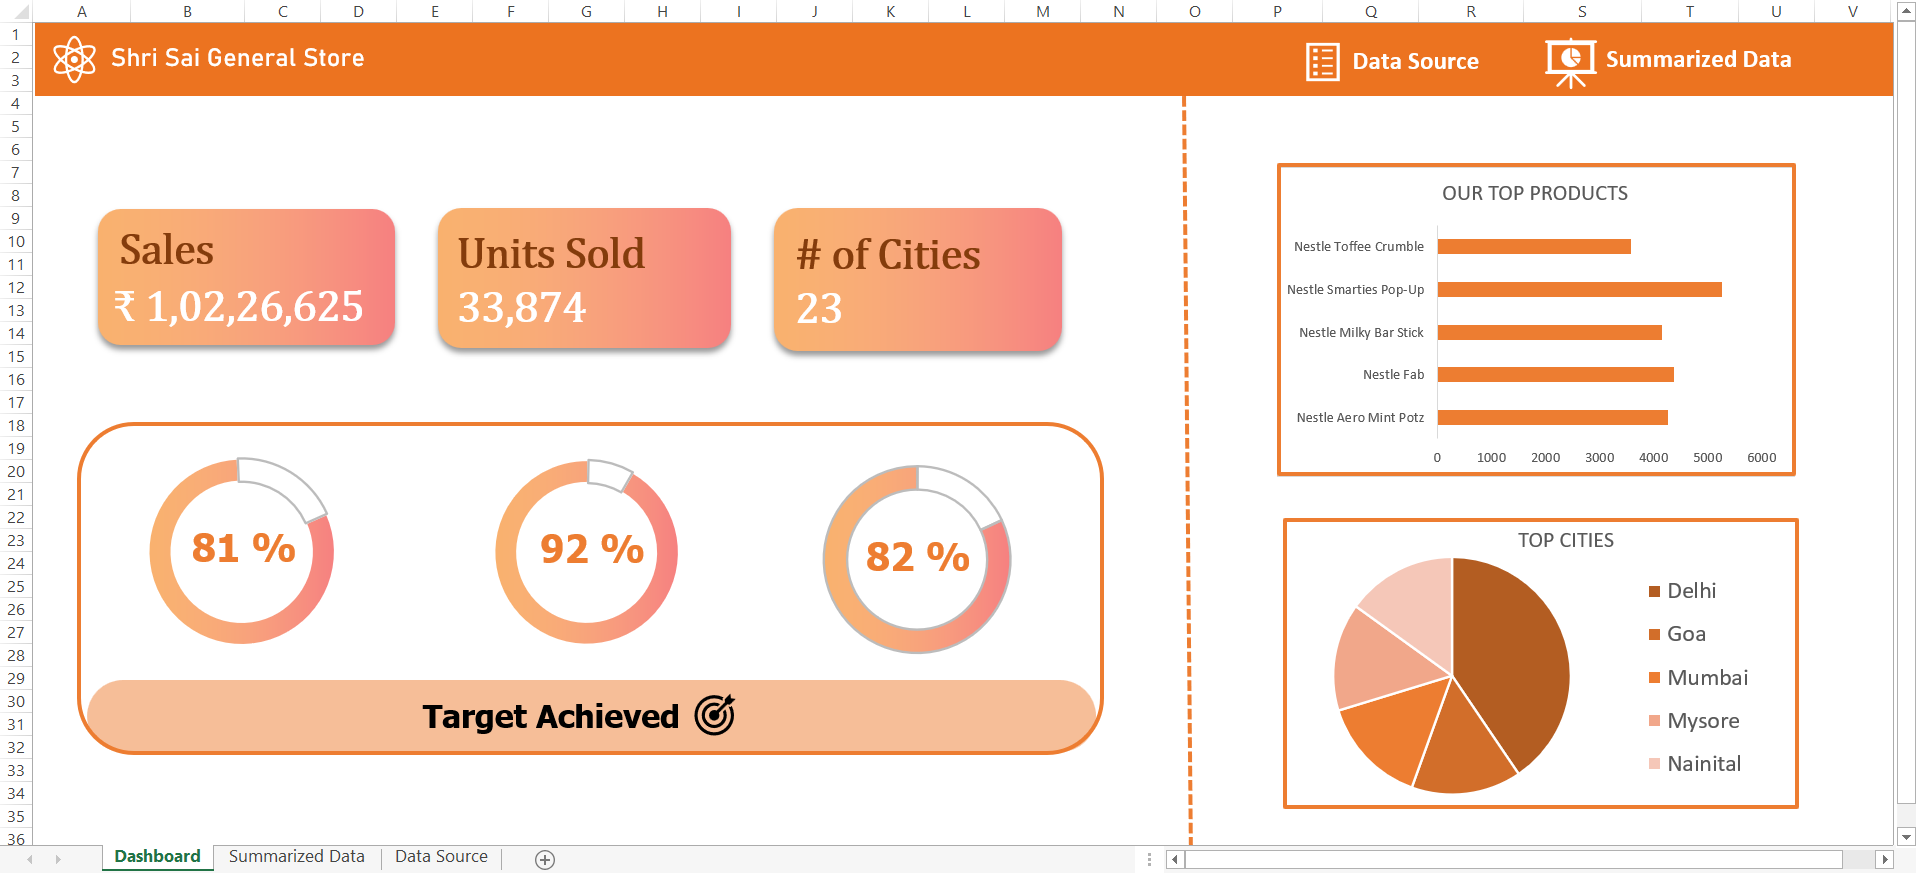Click the Summarized Data presentation board icon
The height and width of the screenshot is (873, 1916).
[1570, 62]
